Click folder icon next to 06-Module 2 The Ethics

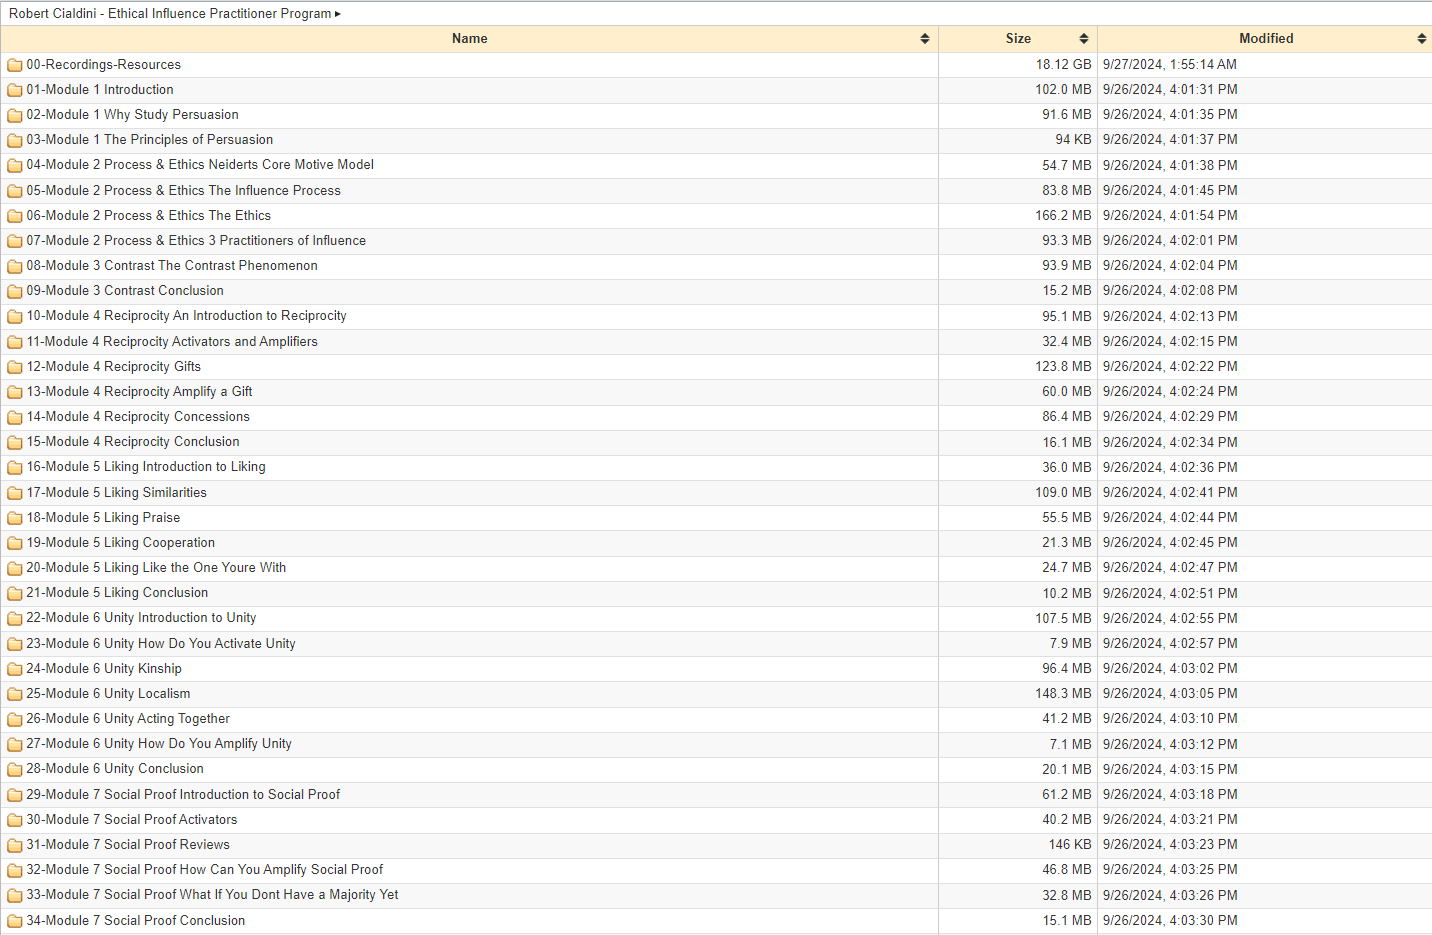tap(15, 216)
